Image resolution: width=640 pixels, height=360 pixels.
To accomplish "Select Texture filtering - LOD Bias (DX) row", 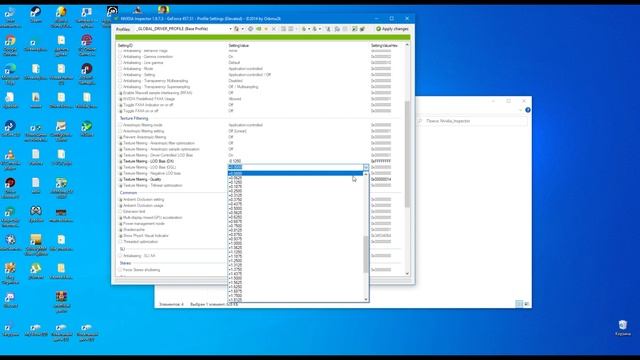I will pyautogui.click(x=260, y=161).
